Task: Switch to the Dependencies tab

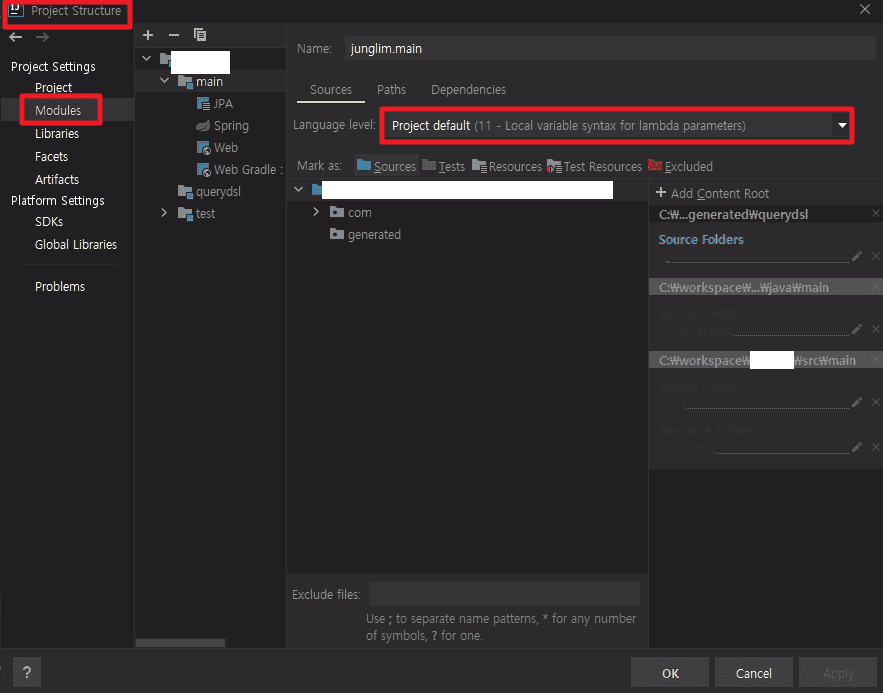Action: 468,90
